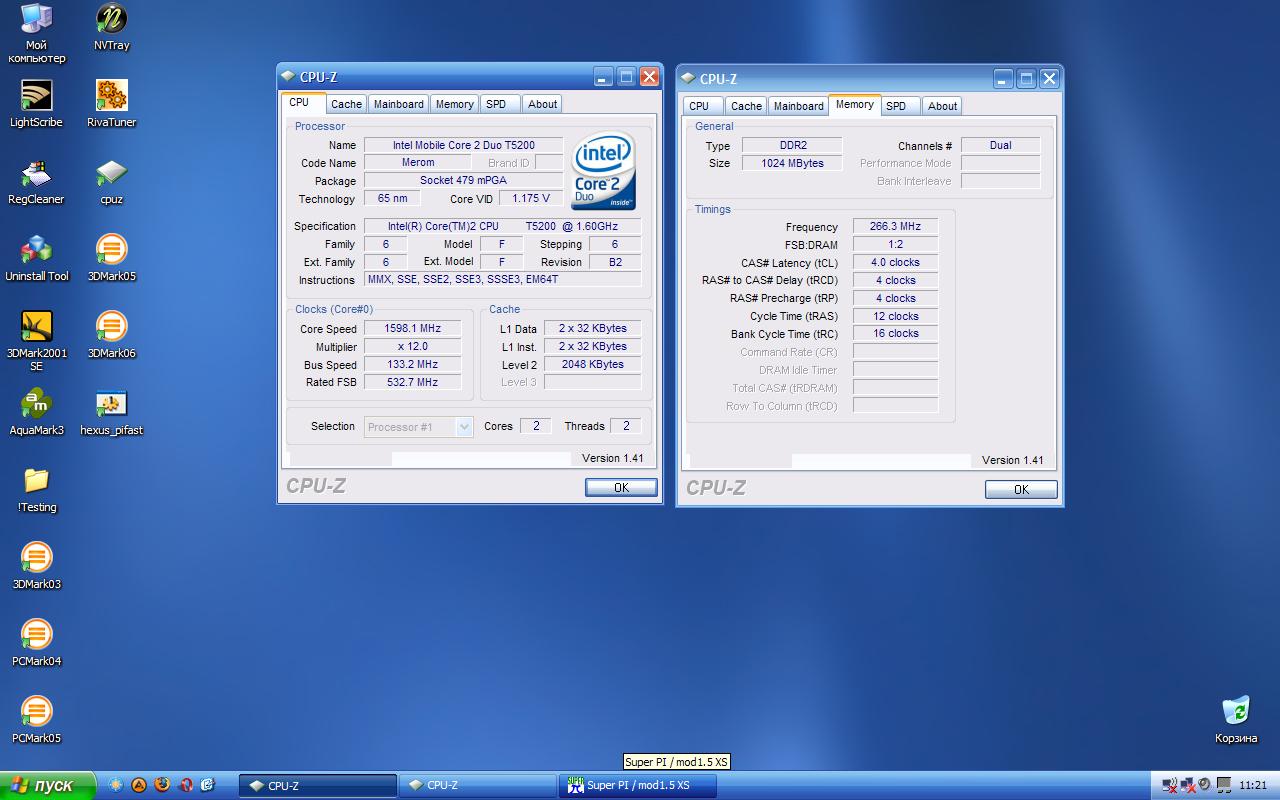
Task: Switch to Super PI / mod1.5 XS taskbar button
Action: tap(638, 786)
